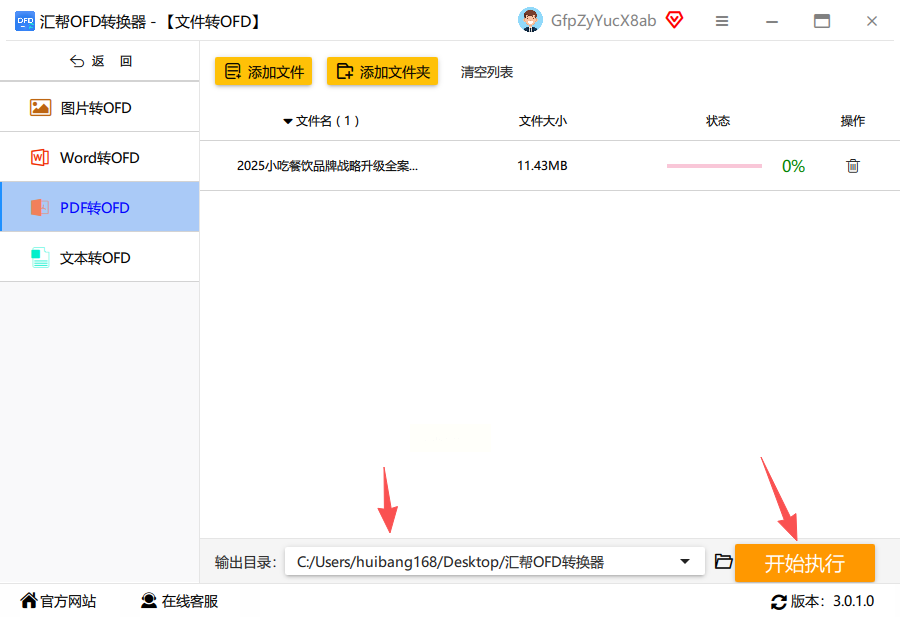Switch to 图片转OFD mode

coord(100,107)
